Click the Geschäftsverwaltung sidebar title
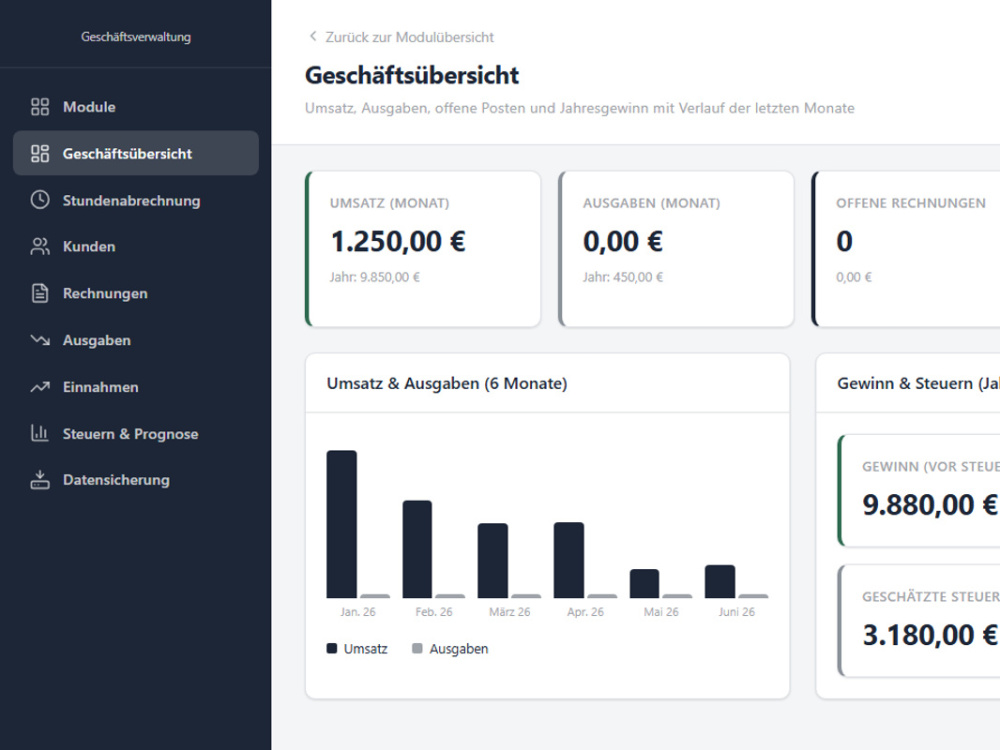The width and height of the screenshot is (1000, 750). (136, 37)
